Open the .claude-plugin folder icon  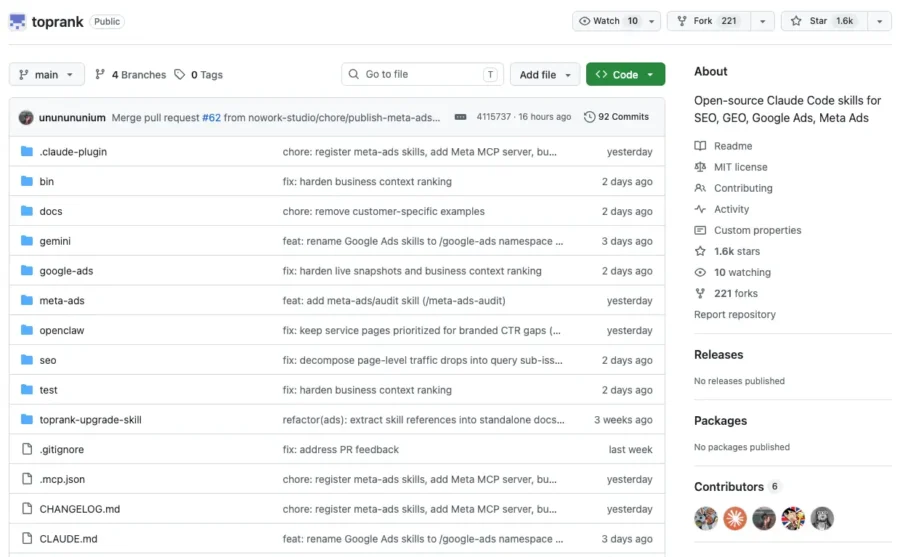point(26,152)
